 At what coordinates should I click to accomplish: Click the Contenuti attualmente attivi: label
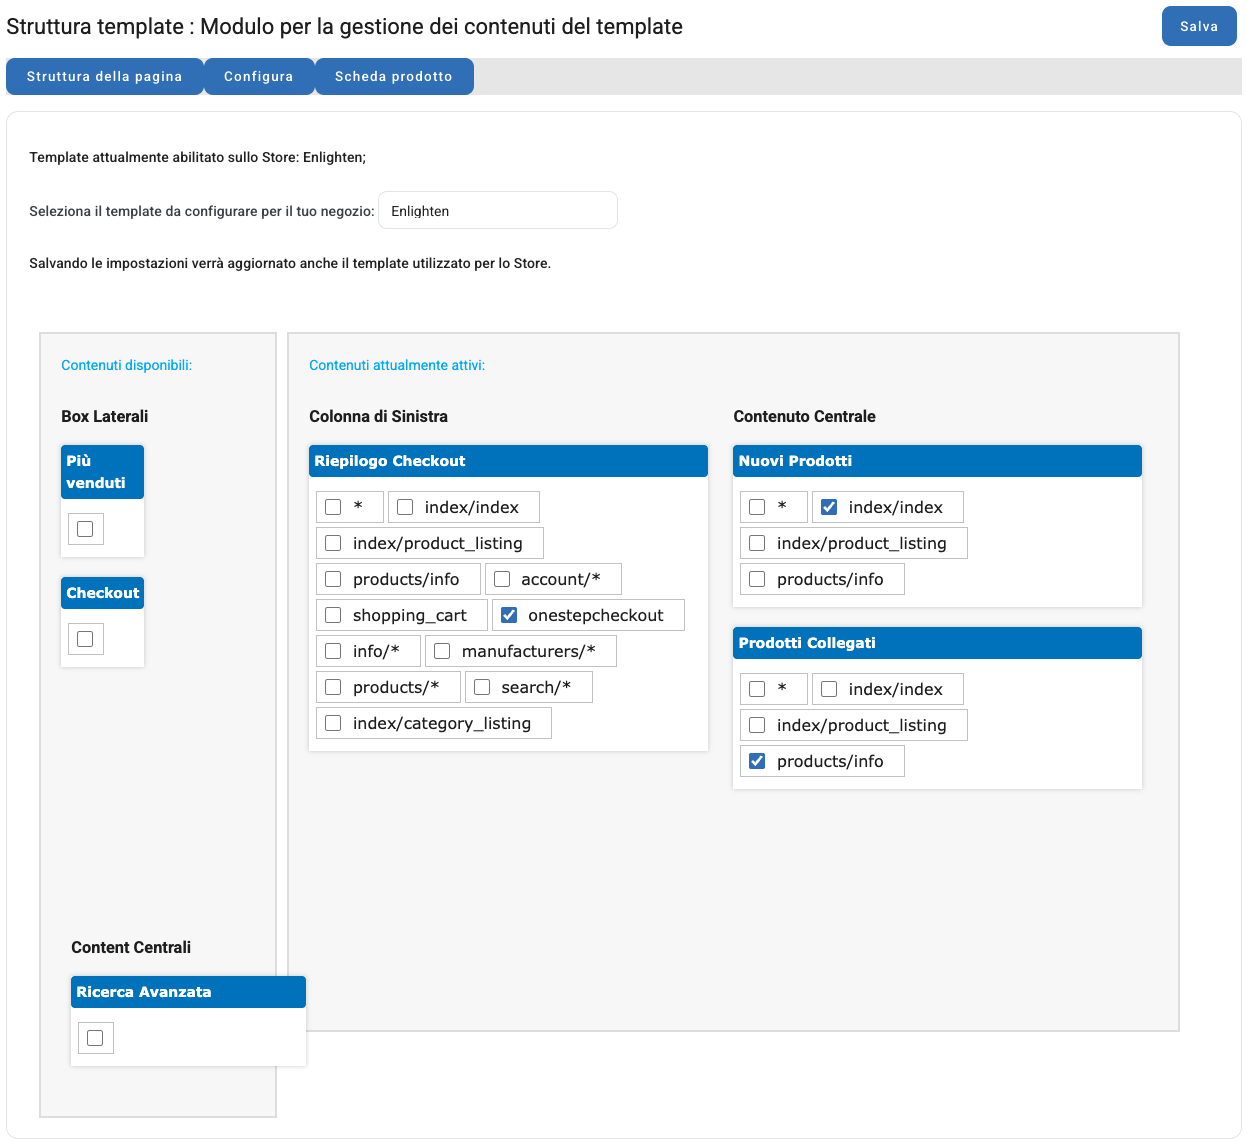pyautogui.click(x=397, y=365)
